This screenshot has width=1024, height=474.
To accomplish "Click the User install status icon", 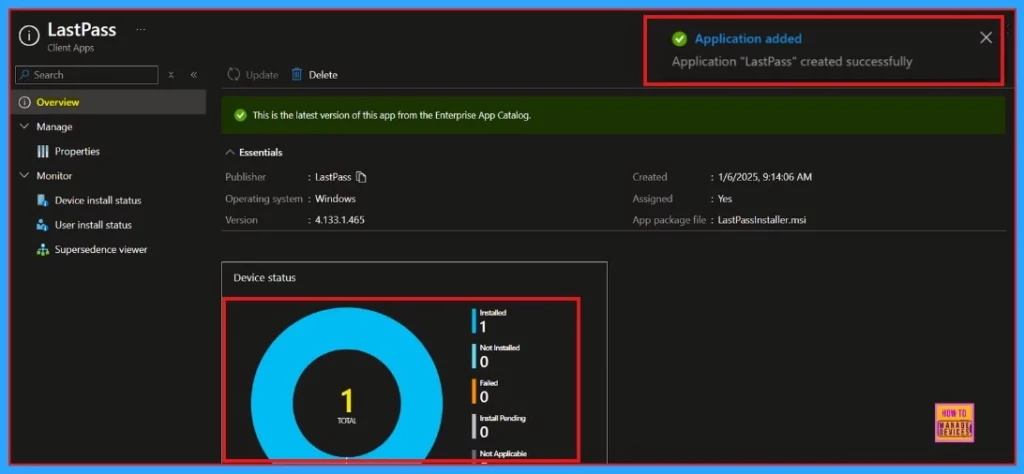I will [42, 225].
